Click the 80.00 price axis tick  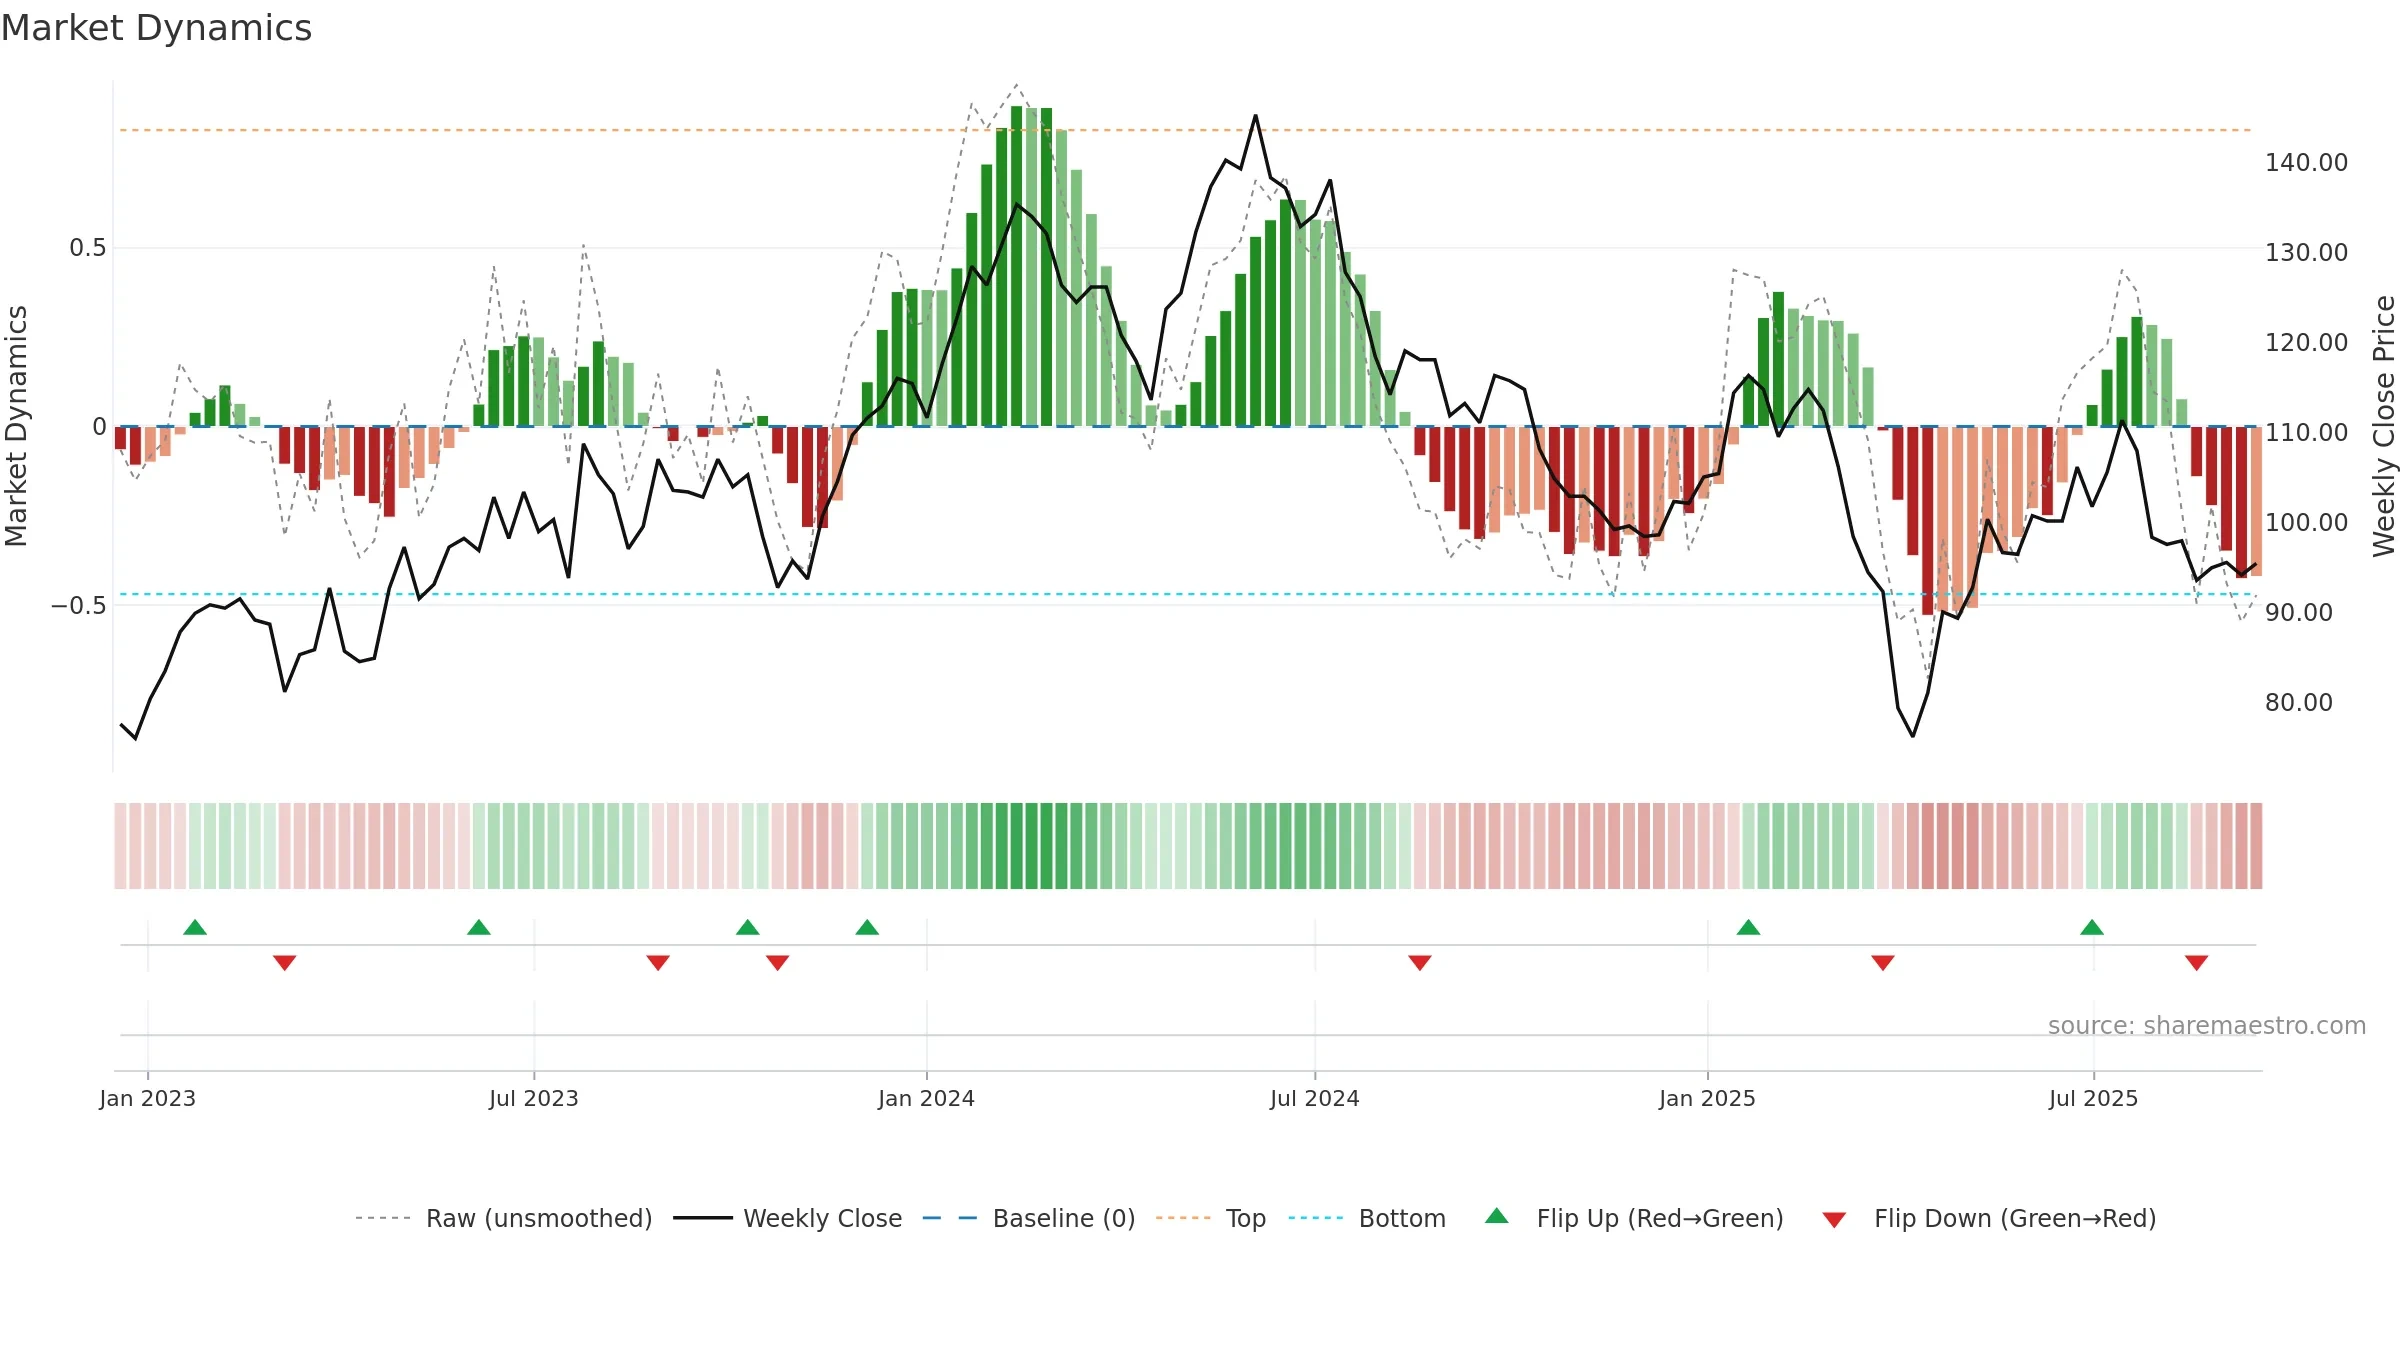[2299, 702]
